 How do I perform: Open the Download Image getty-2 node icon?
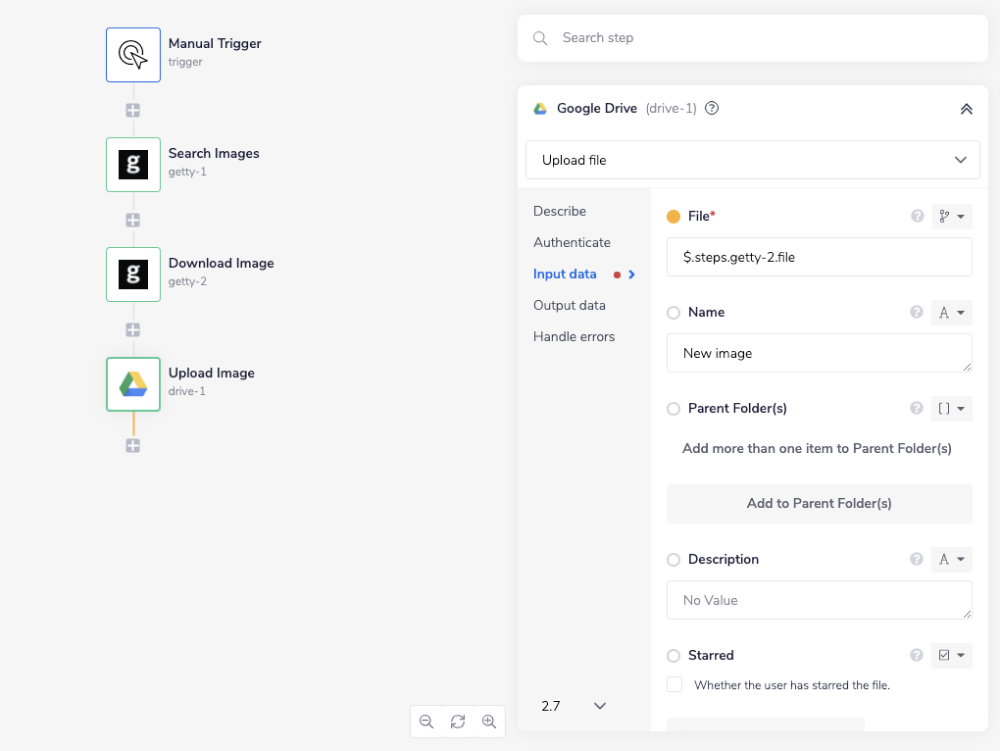click(133, 274)
